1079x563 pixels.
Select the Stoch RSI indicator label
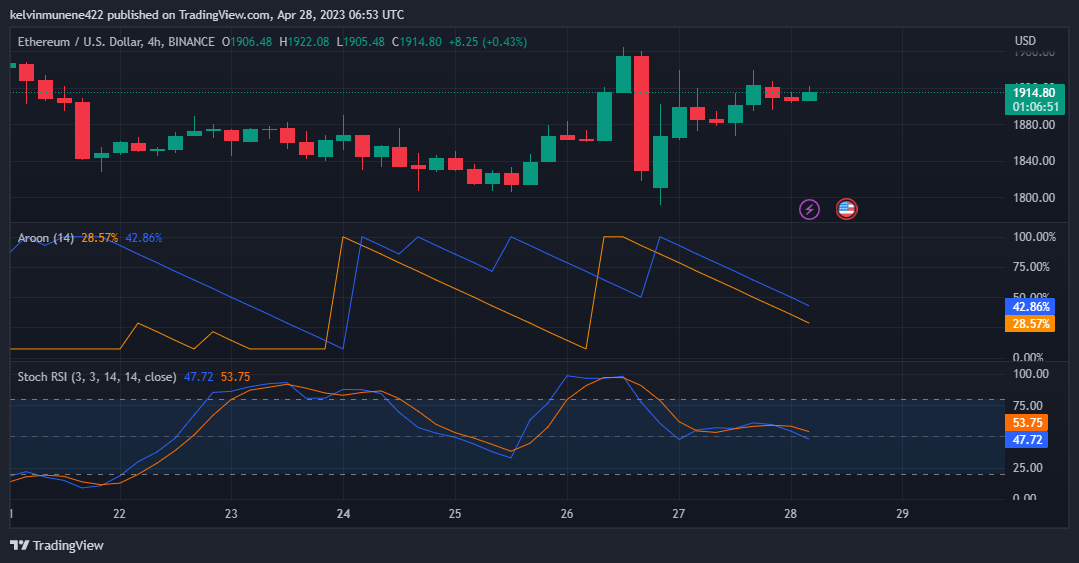97,377
